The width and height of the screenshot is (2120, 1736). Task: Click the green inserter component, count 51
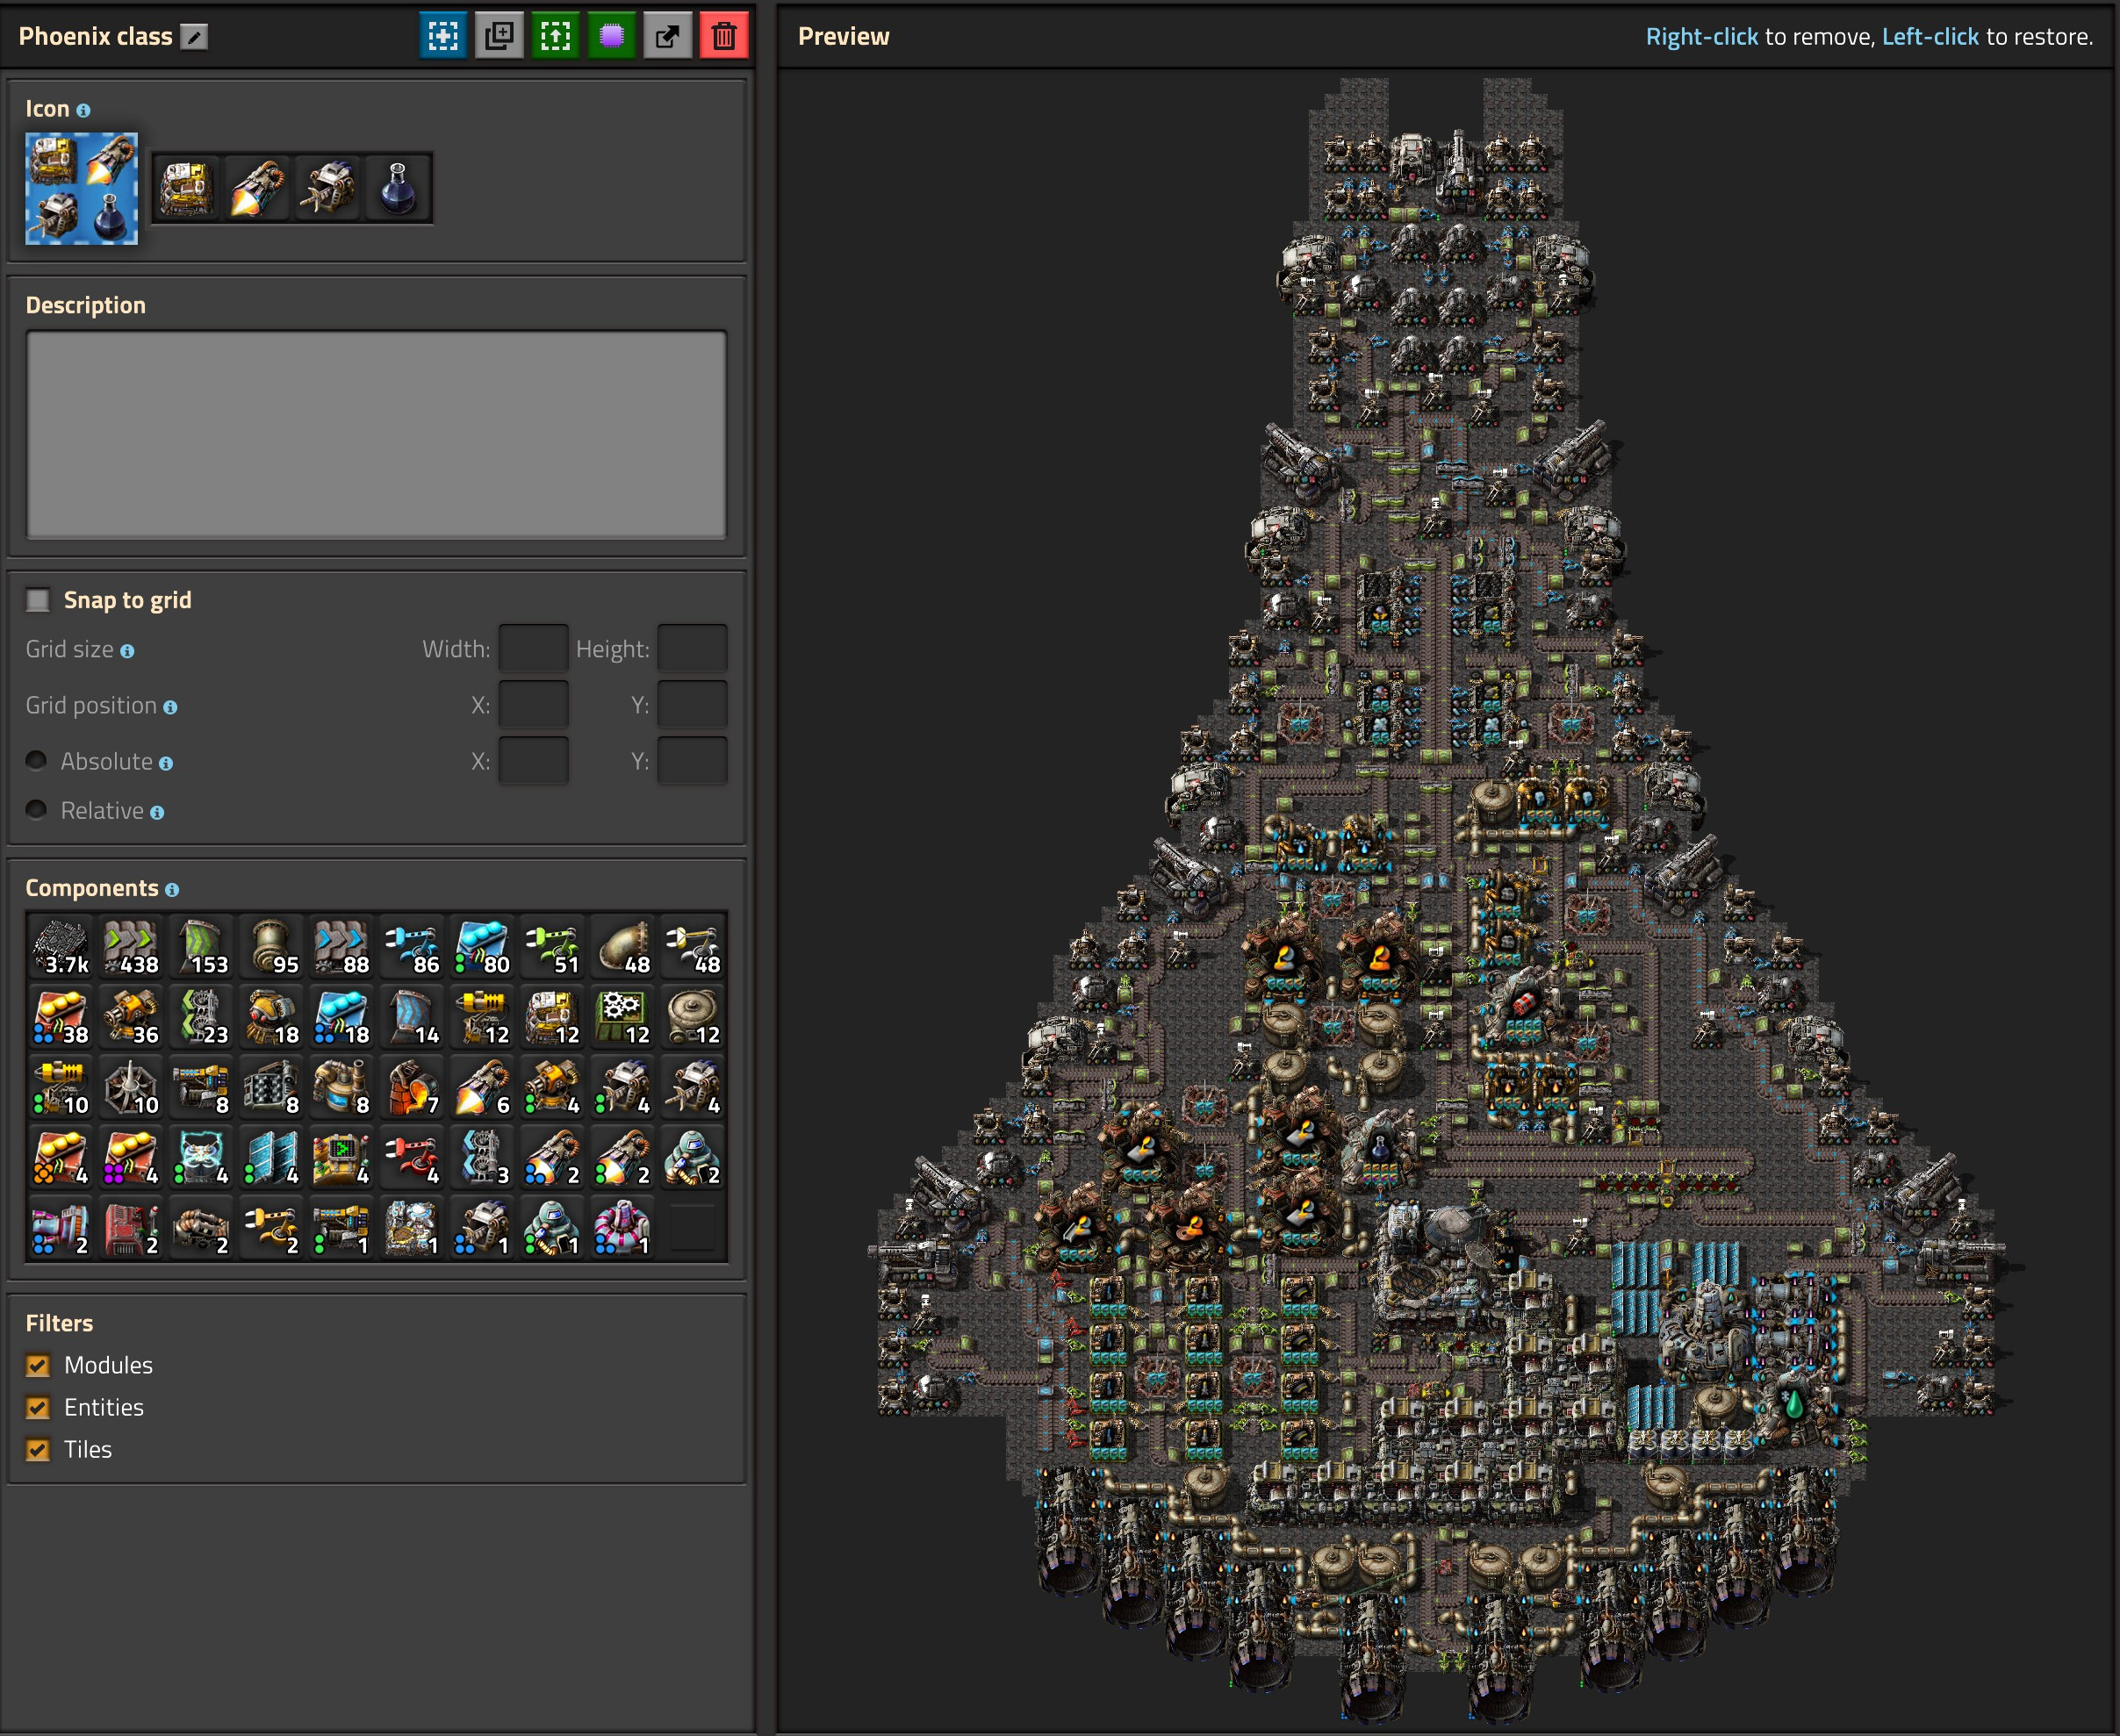[x=551, y=947]
